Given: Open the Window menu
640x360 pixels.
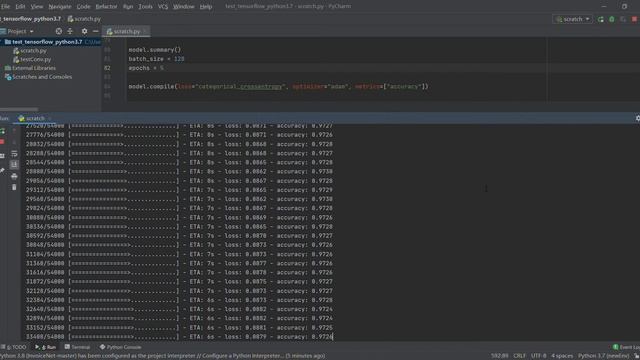Looking at the screenshot, I should (x=183, y=7).
